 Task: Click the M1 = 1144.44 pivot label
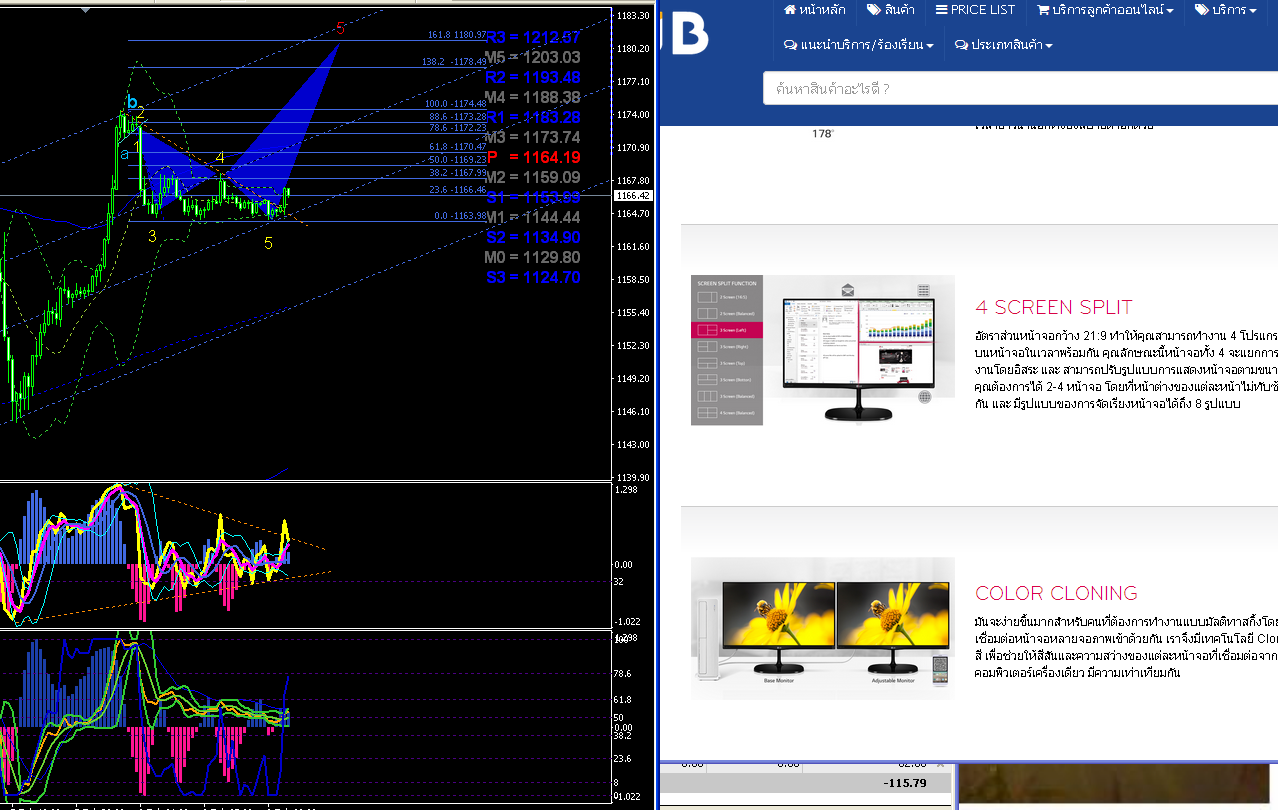tap(532, 217)
